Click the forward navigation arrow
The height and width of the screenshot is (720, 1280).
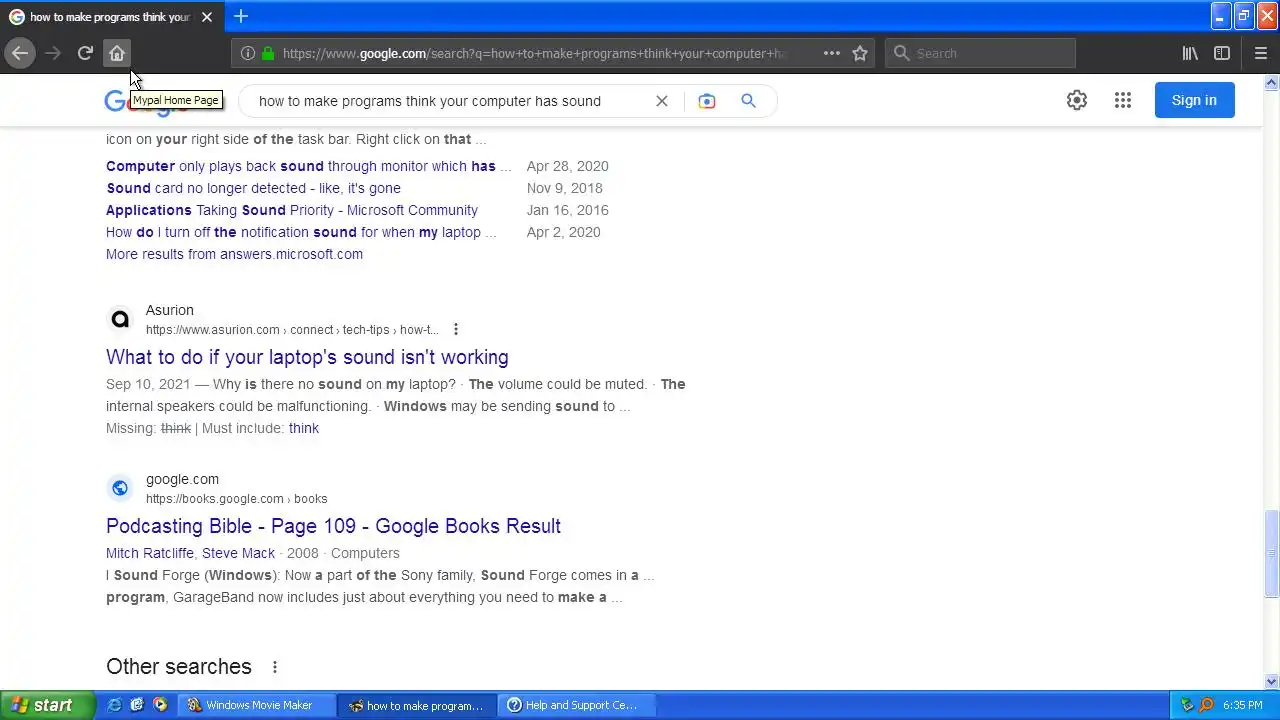53,53
